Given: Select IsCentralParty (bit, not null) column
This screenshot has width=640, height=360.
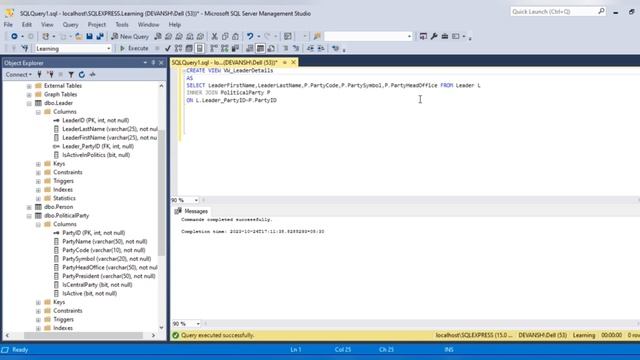Looking at the screenshot, I should 97,284.
